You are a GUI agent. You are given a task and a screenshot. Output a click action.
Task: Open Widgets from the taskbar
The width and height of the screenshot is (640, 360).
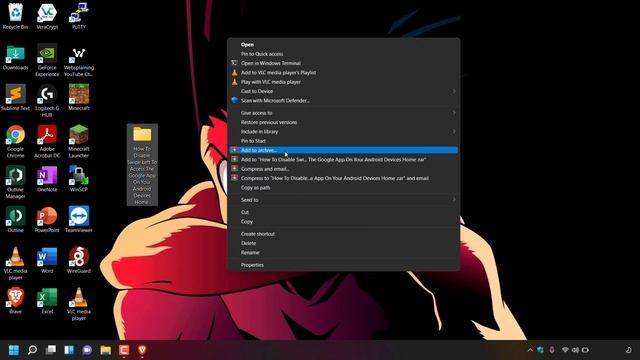click(x=69, y=350)
